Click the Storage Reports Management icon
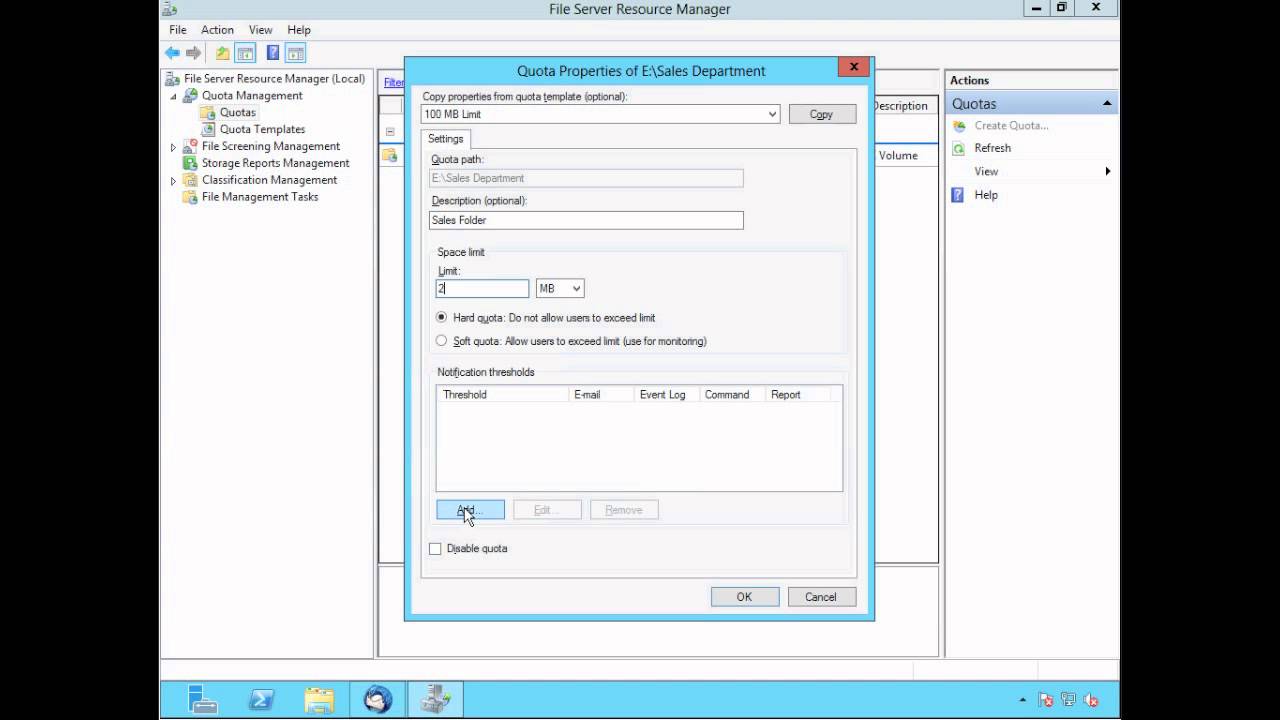 pyautogui.click(x=190, y=163)
